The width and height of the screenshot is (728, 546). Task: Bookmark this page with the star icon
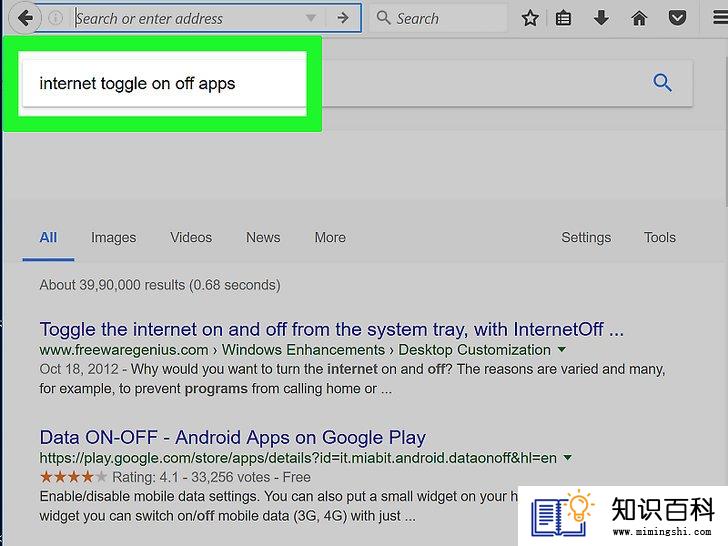(530, 18)
